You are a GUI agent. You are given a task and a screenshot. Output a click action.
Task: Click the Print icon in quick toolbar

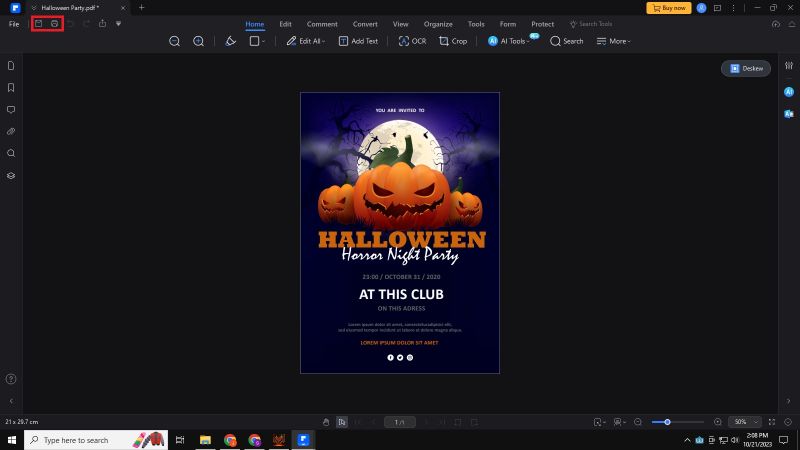(55, 23)
